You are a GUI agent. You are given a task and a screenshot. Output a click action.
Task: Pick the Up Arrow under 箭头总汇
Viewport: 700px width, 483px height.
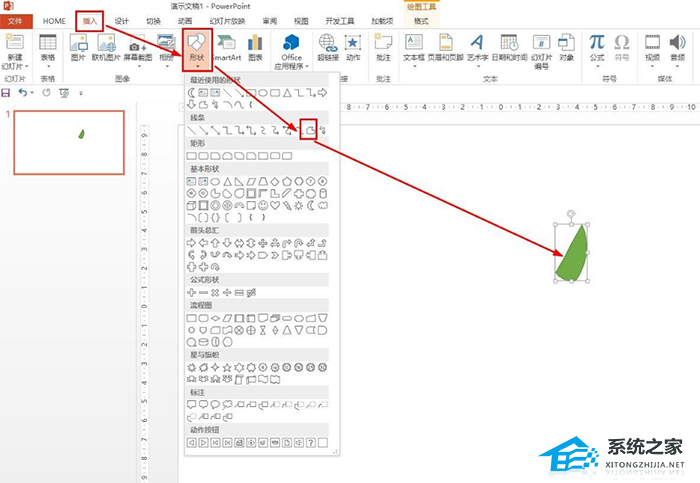tap(215, 243)
